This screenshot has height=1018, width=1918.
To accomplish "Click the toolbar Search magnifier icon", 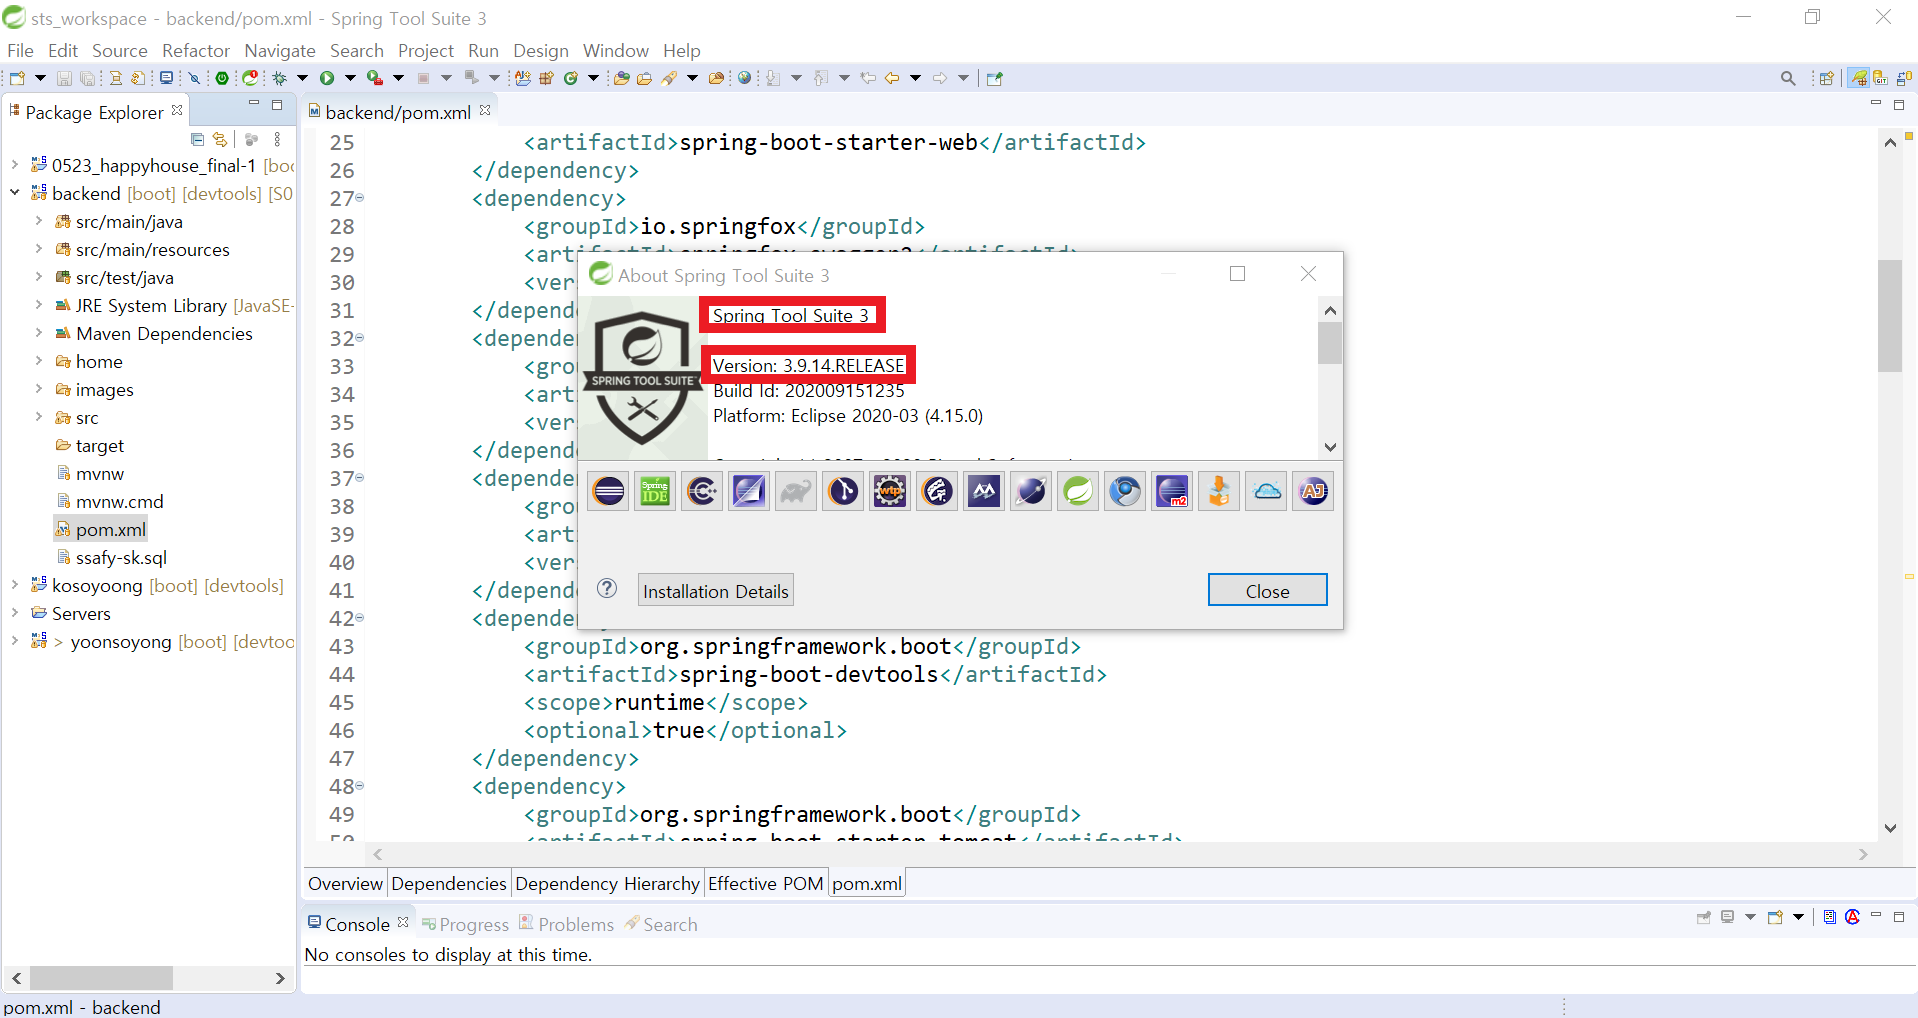I will pos(1788,78).
